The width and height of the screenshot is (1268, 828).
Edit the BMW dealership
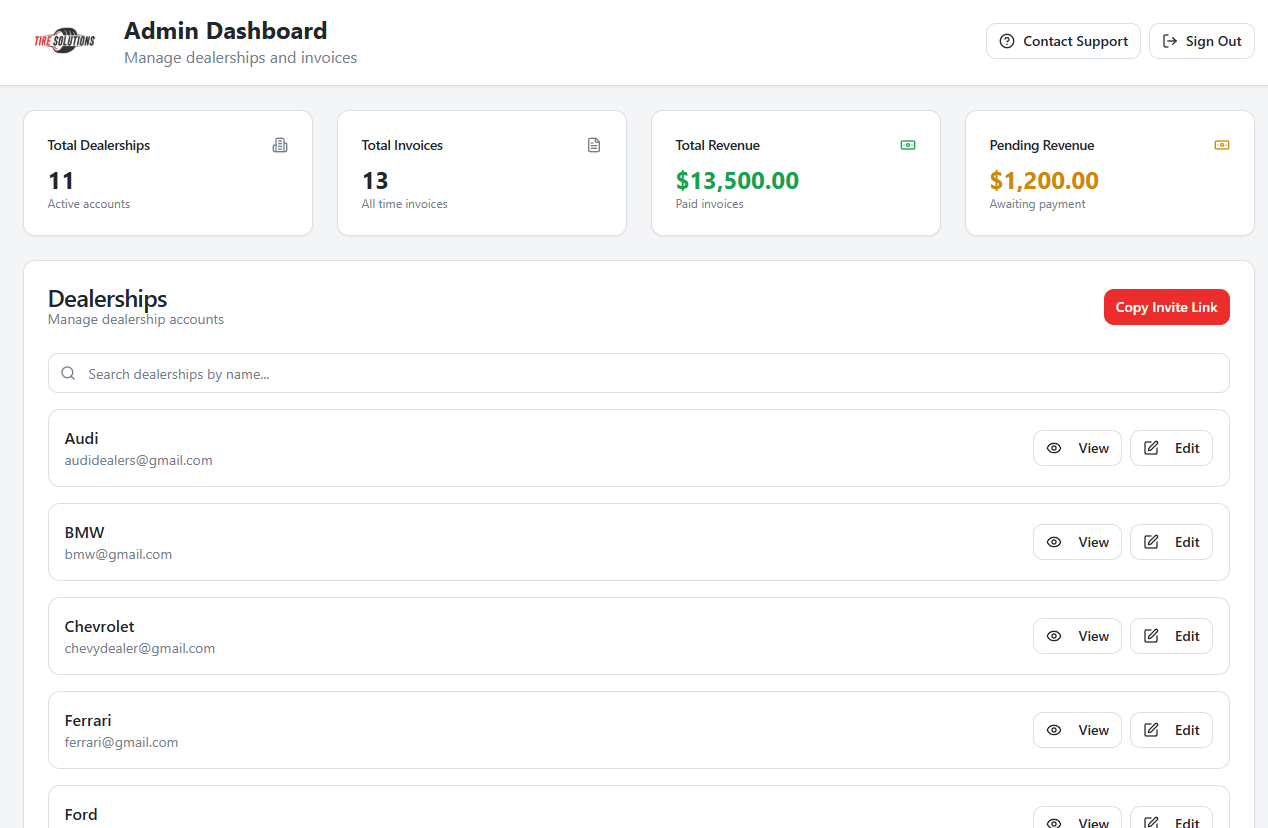[x=1171, y=542]
